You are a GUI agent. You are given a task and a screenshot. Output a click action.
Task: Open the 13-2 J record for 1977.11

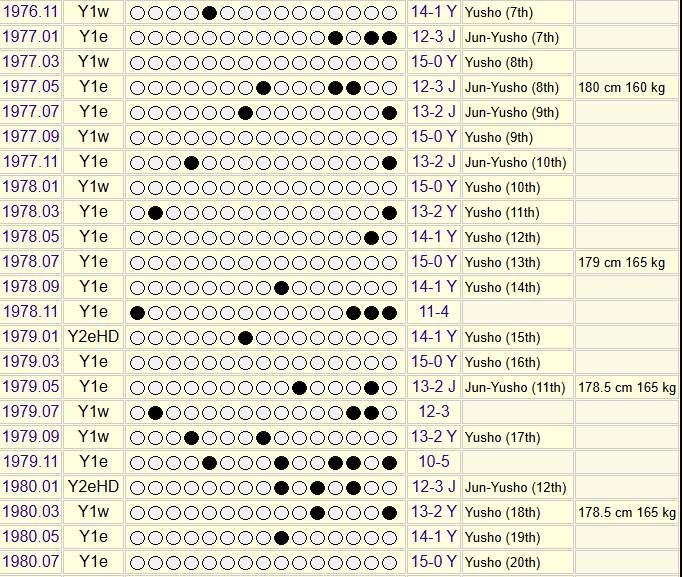tap(434, 162)
